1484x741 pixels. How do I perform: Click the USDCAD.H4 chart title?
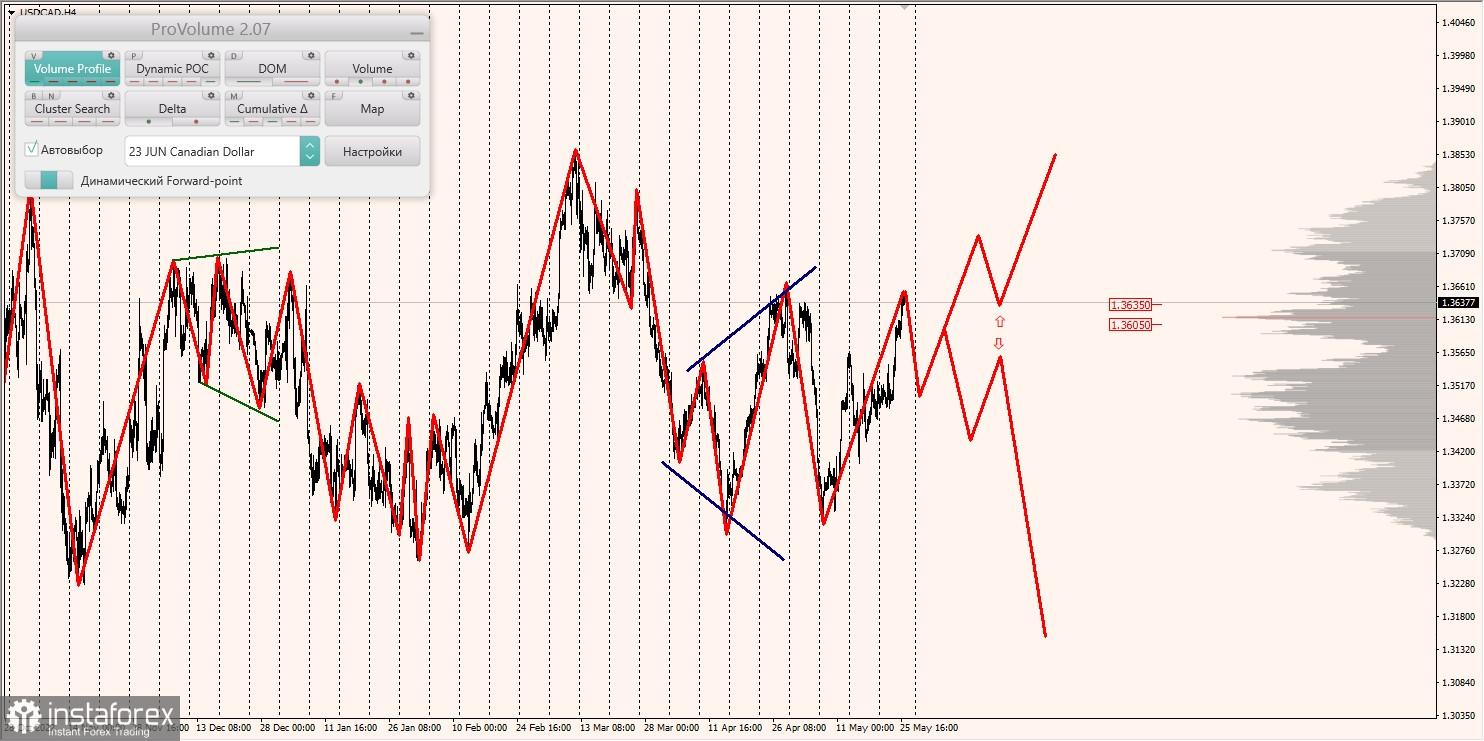(48, 12)
